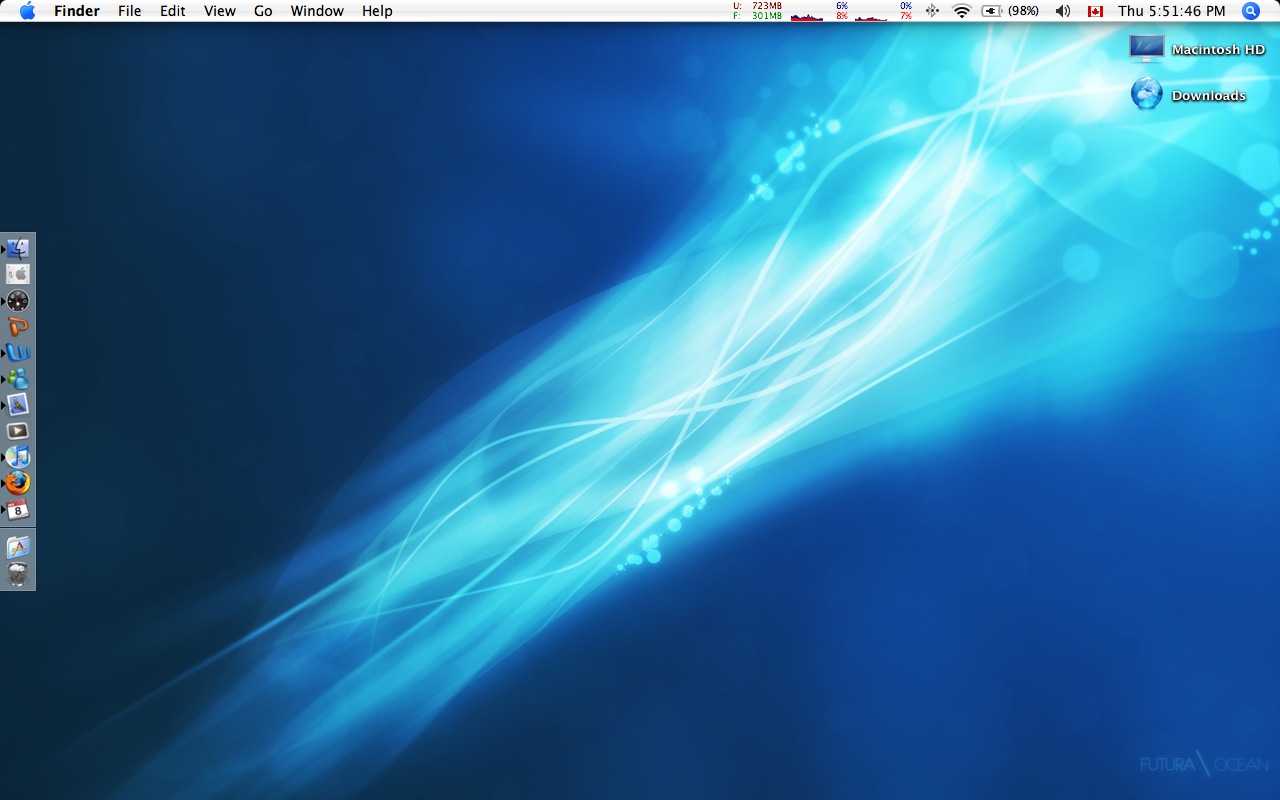Open iCal calendar in the dock
Screen dimensions: 1280x800
pyautogui.click(x=18, y=509)
